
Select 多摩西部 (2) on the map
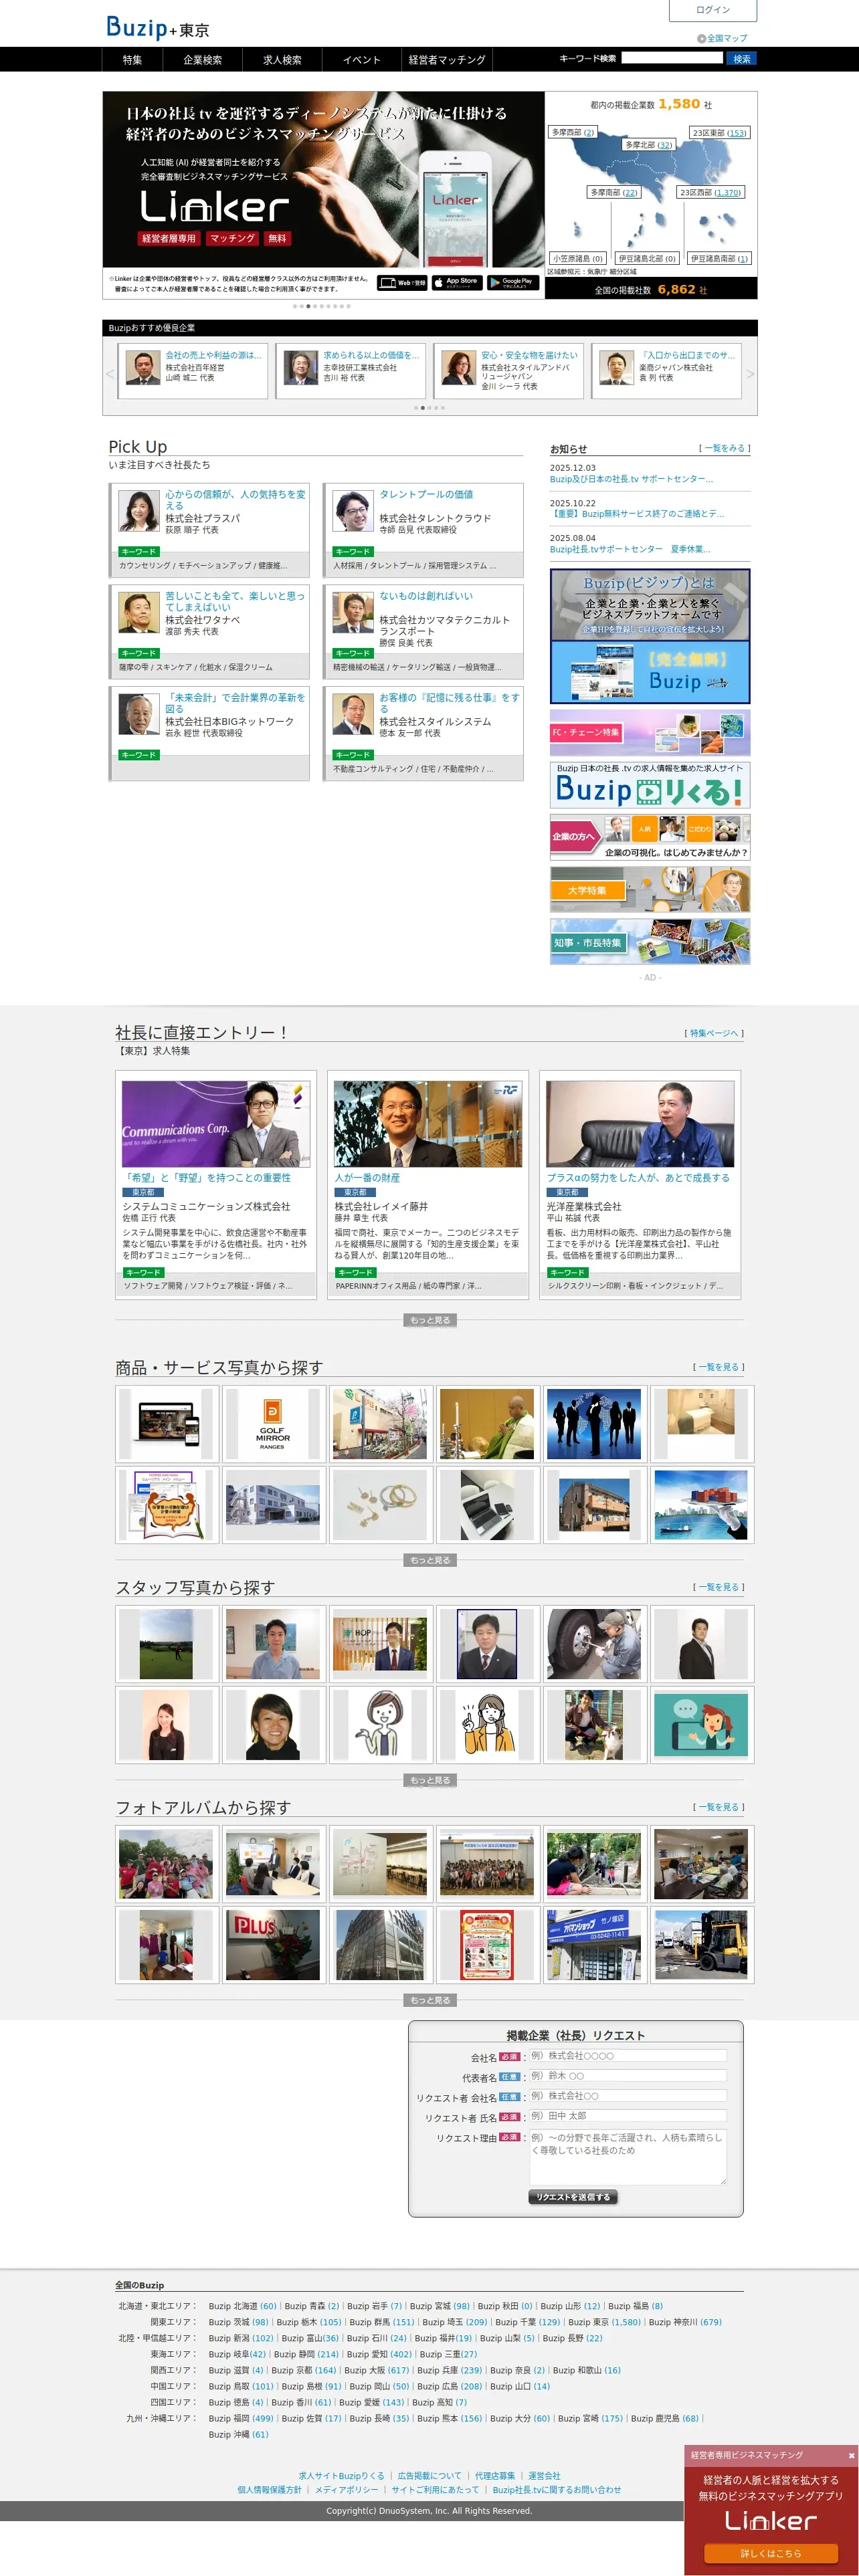click(573, 132)
